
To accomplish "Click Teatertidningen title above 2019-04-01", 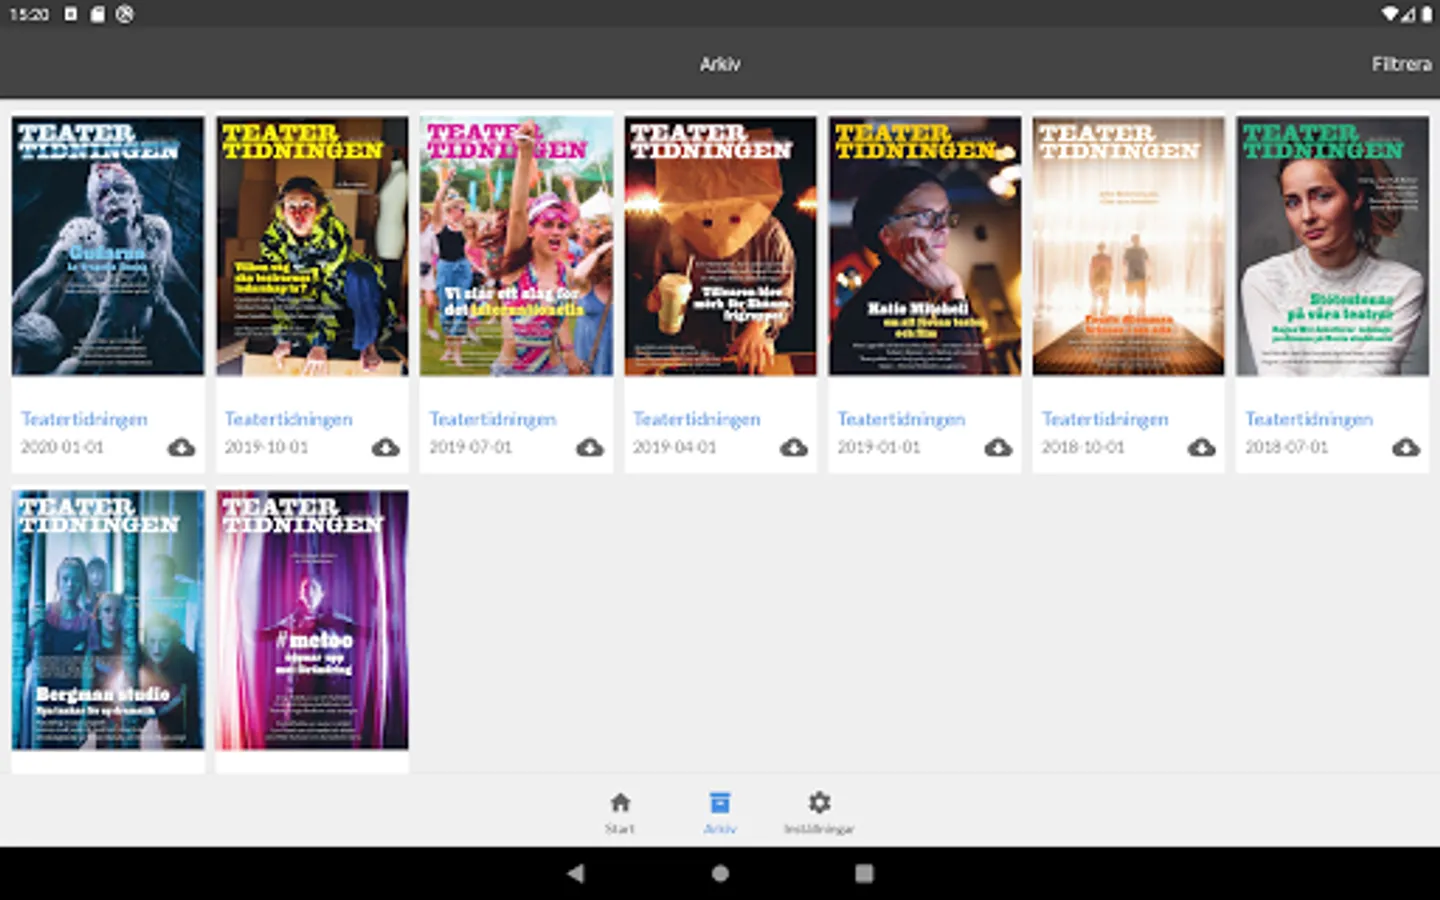I will tap(696, 419).
